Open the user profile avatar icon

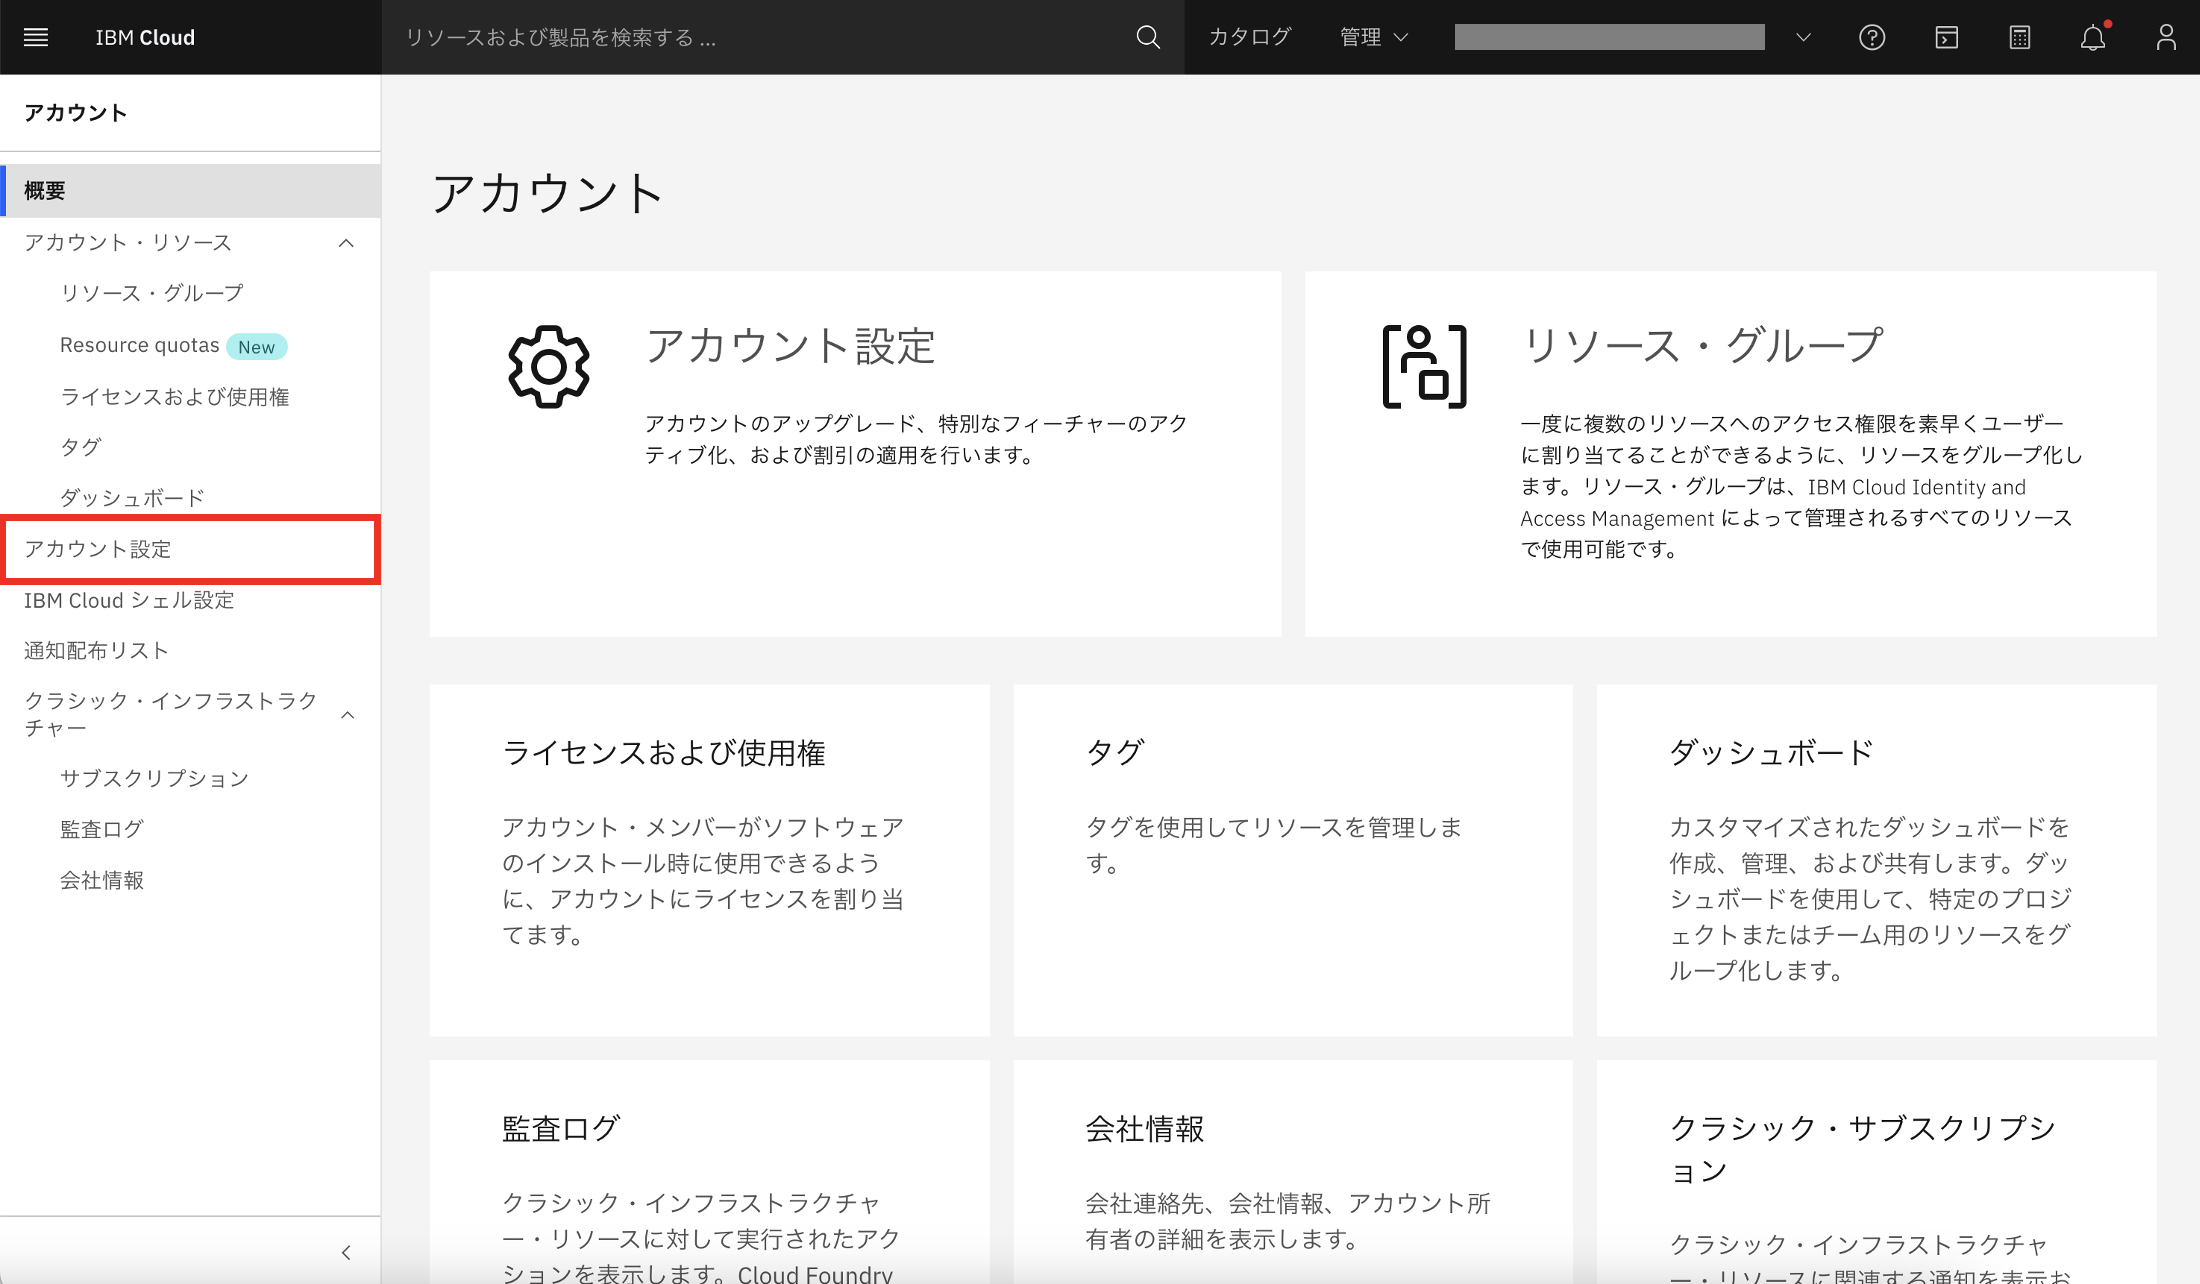click(2165, 37)
